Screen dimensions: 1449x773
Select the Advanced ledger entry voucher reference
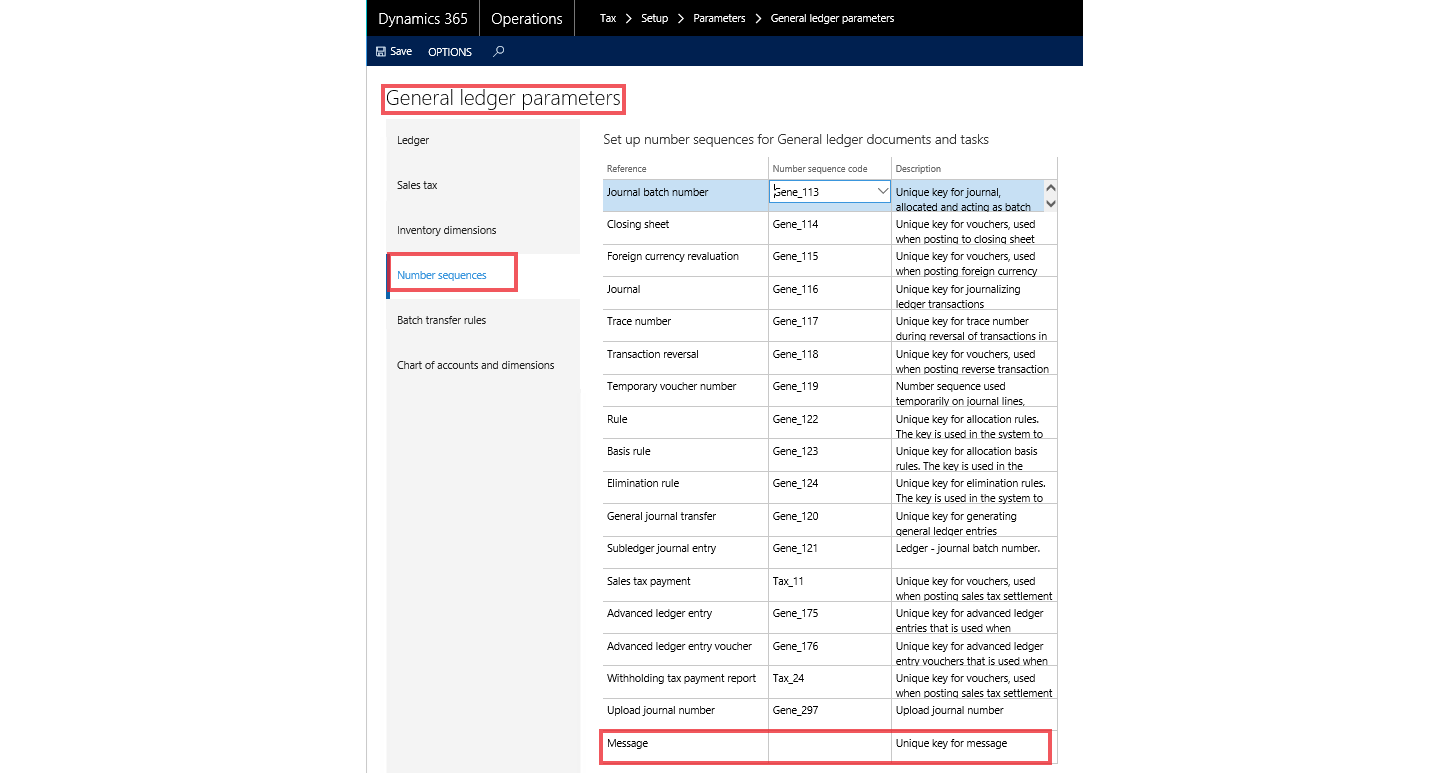coord(680,646)
